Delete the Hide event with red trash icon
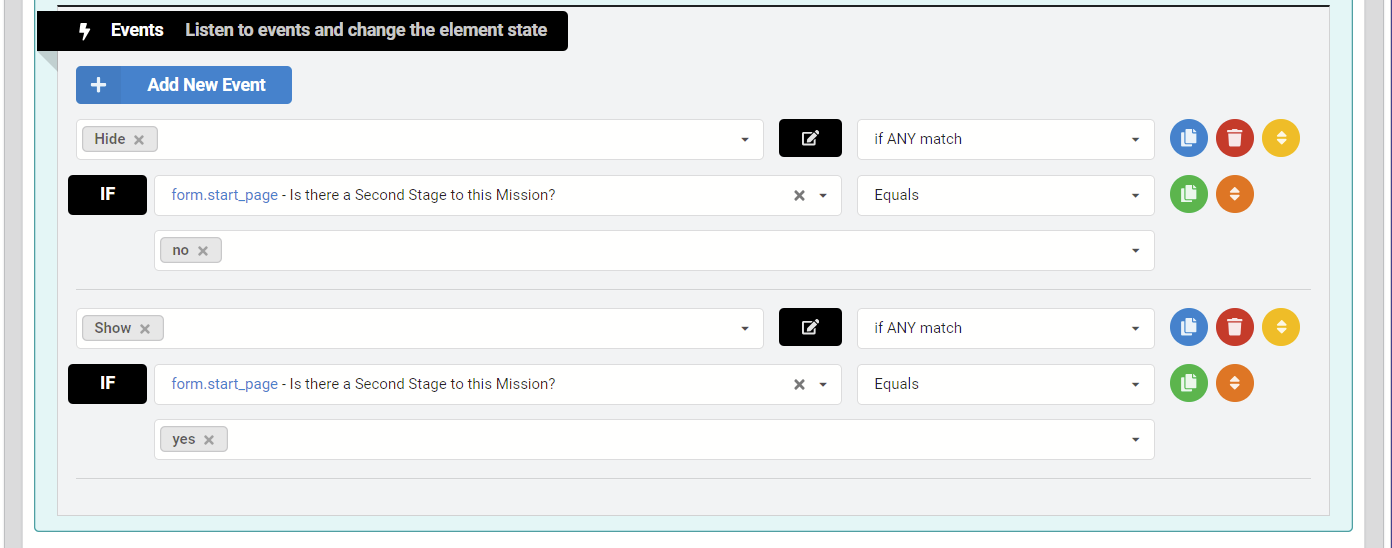Viewport: 1392px width, 548px height. click(x=1235, y=138)
